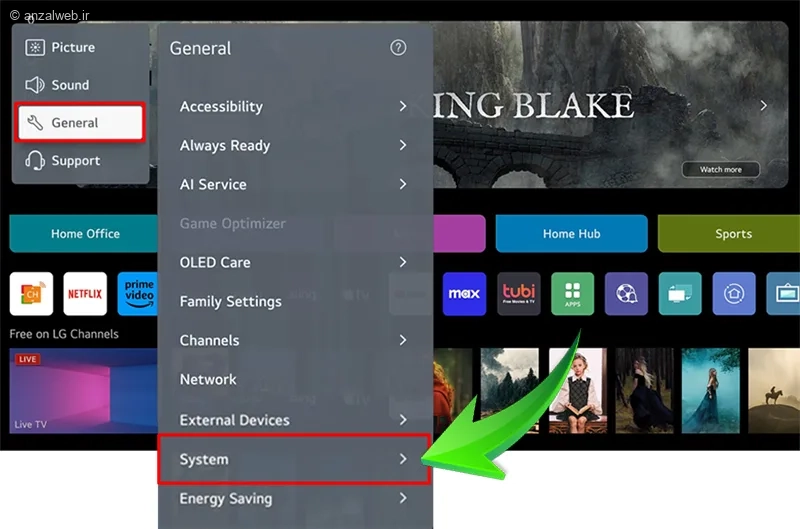
Task: Open the Netflix app
Action: [x=85, y=294]
